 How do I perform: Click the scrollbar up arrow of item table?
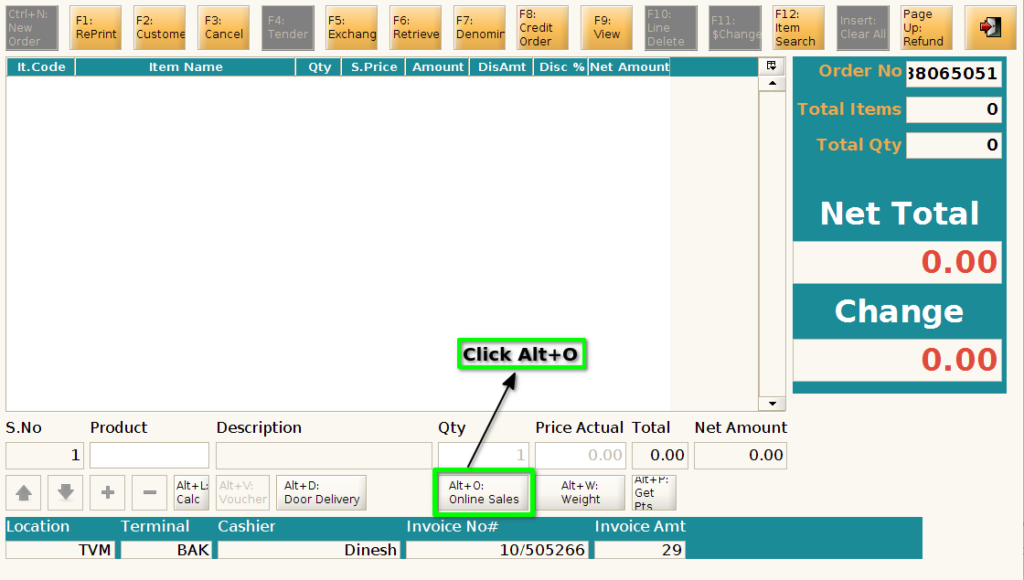click(x=772, y=84)
